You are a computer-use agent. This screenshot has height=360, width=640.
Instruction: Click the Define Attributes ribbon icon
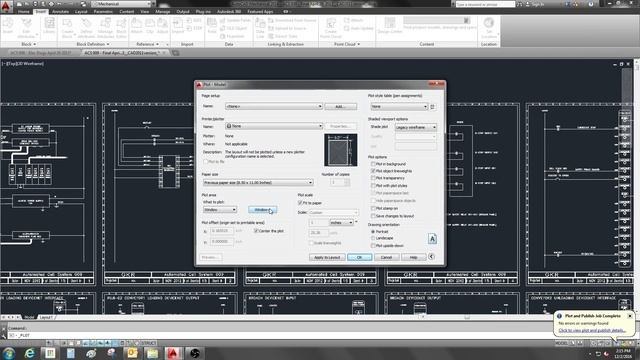86,27
